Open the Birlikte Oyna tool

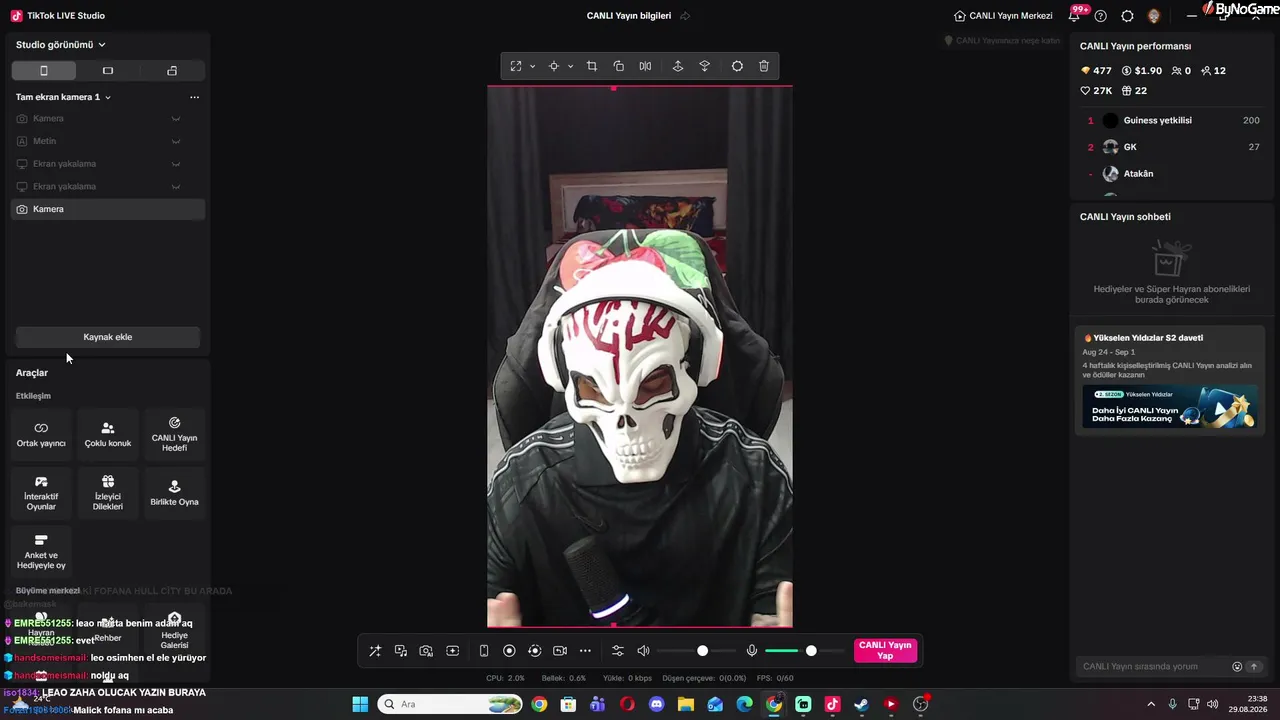tap(175, 493)
